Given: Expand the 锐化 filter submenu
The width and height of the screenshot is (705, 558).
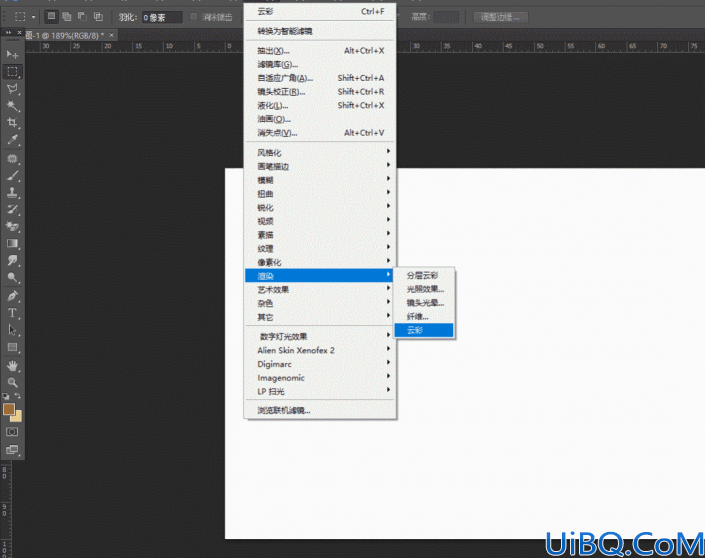Looking at the screenshot, I should (320, 207).
